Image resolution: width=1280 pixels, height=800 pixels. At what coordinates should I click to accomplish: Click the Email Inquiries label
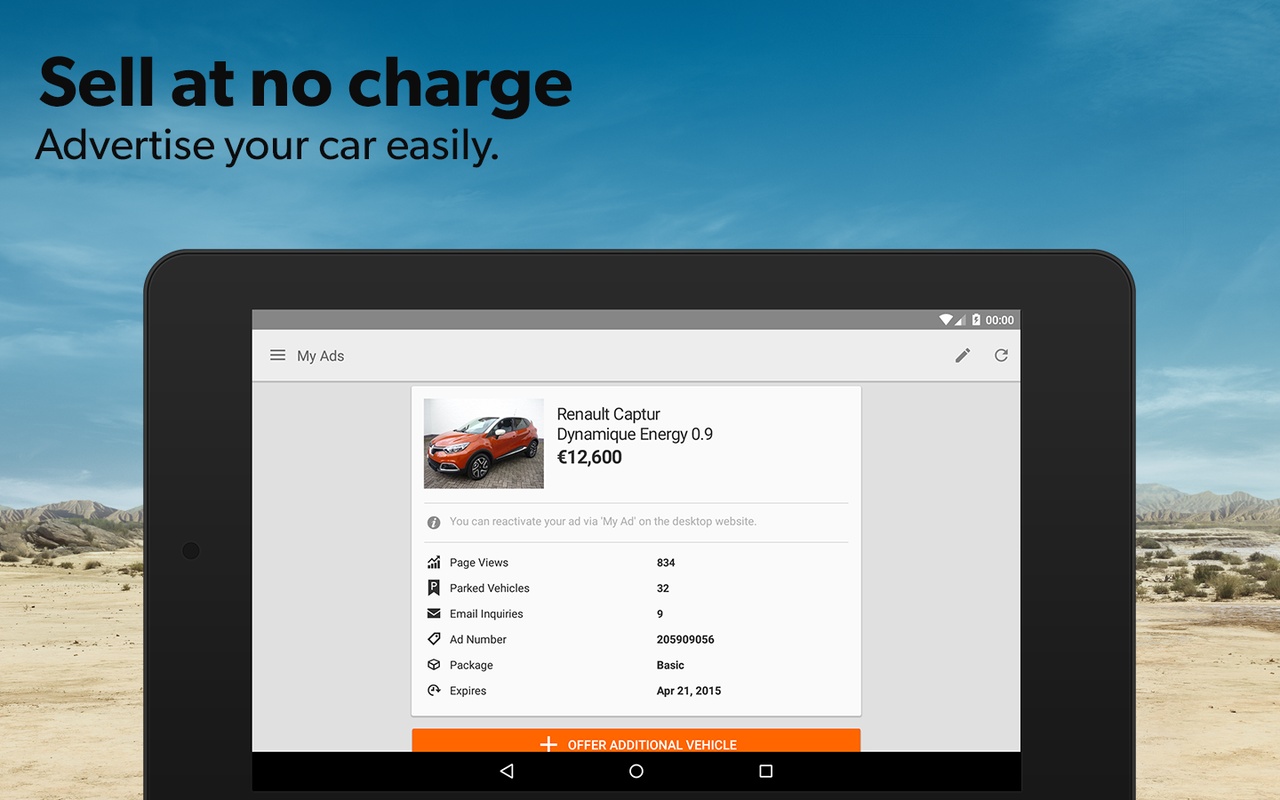pyautogui.click(x=486, y=614)
